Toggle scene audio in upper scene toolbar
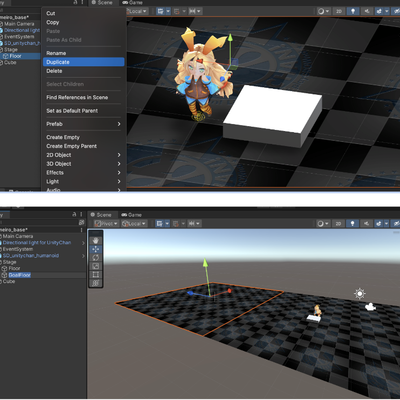 pos(367,11)
